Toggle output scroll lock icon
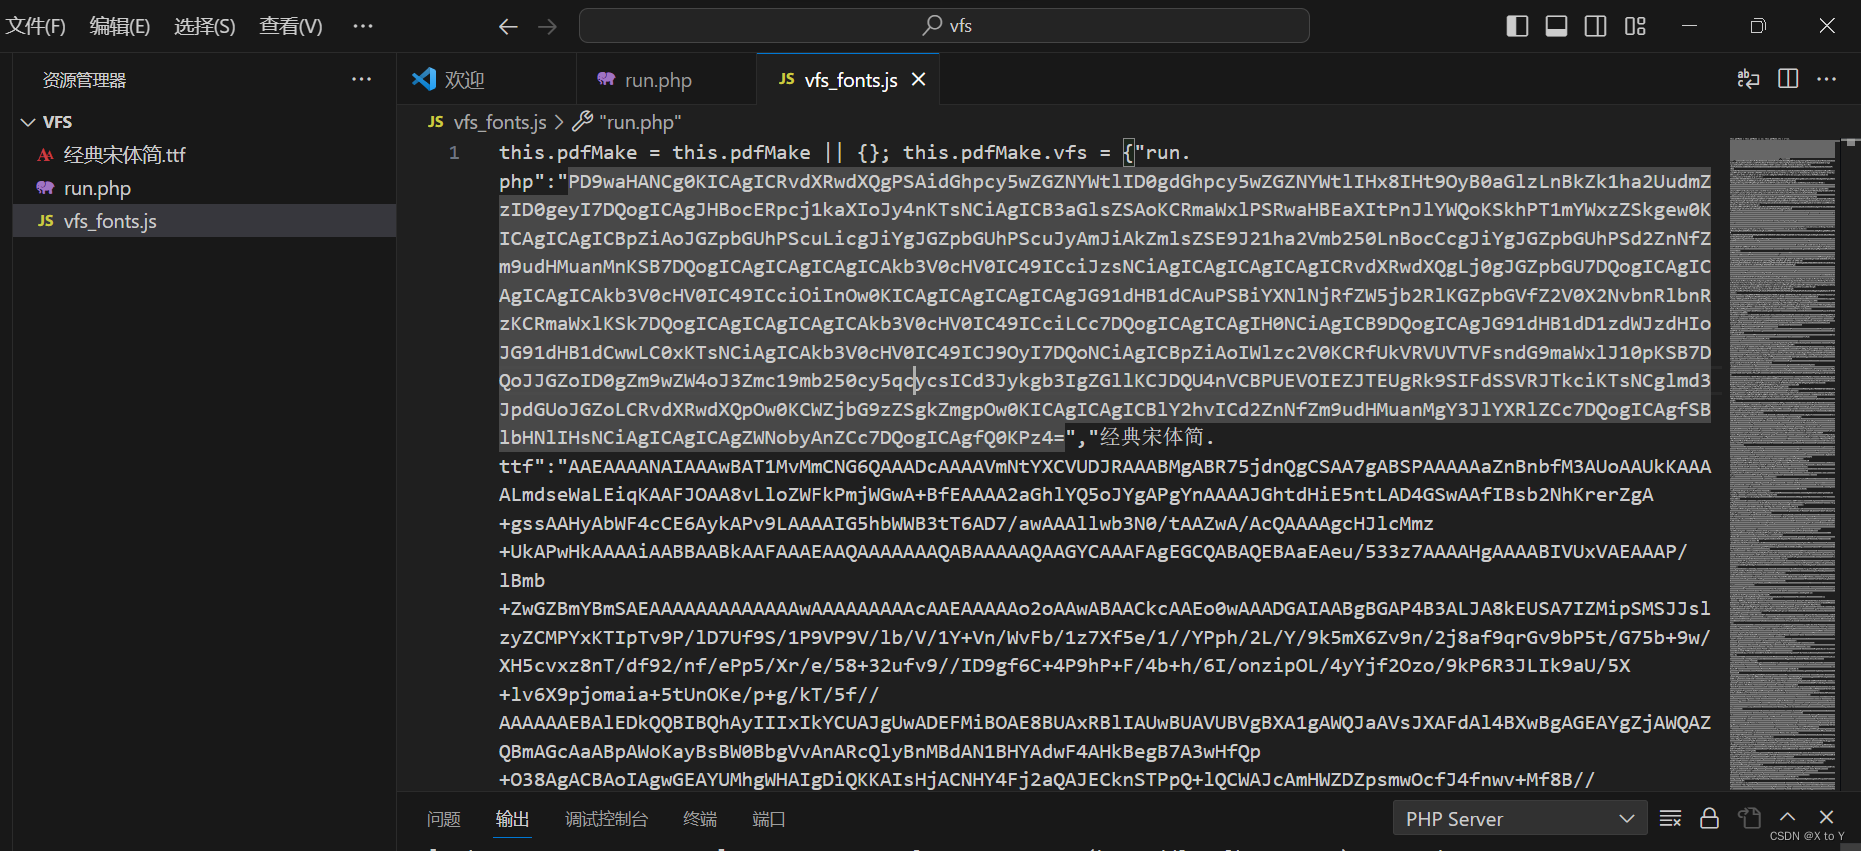This screenshot has height=851, width=1861. [x=1710, y=819]
